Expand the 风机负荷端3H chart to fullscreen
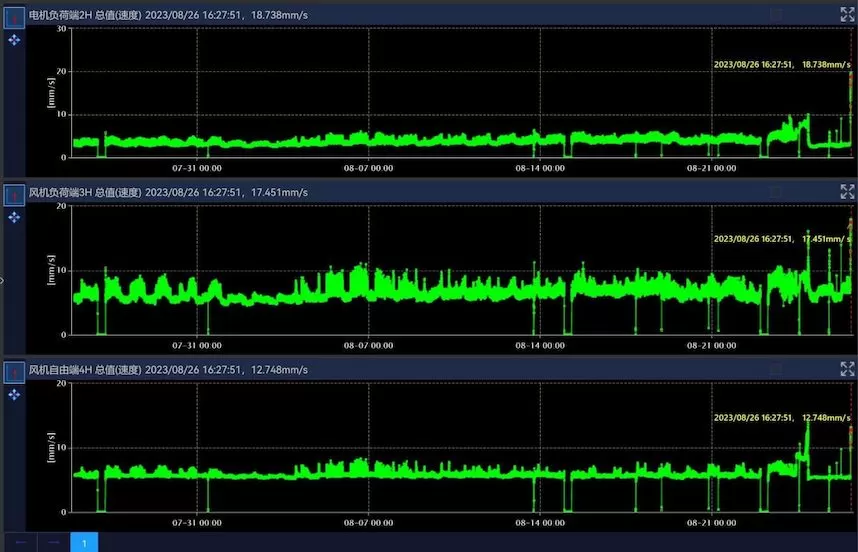858x552 pixels. (x=846, y=191)
